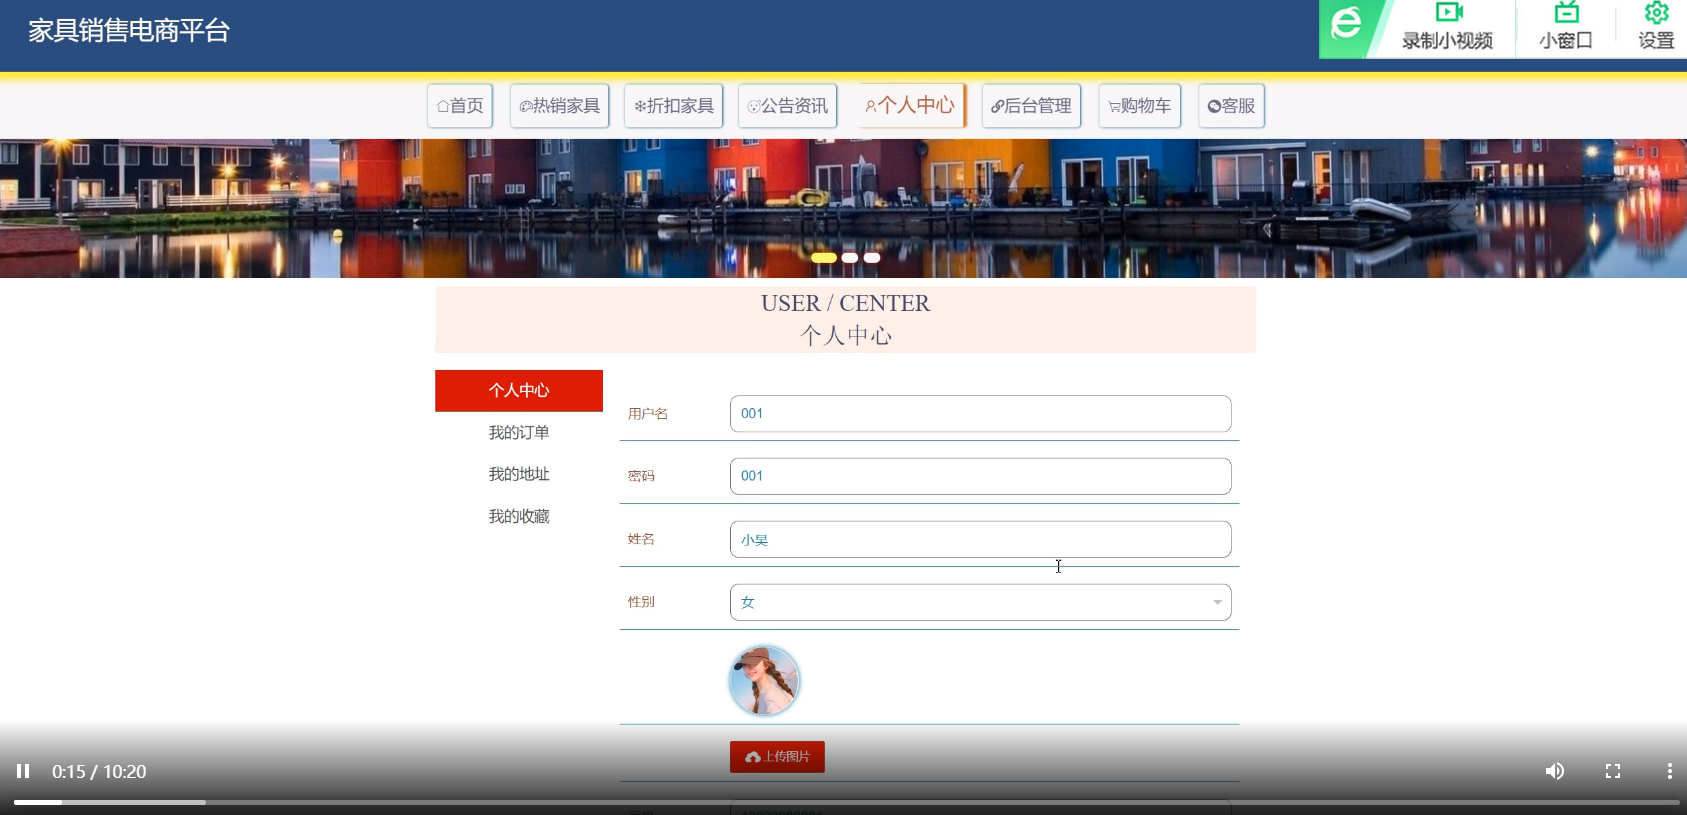Viewport: 1687px width, 815px height.
Task: Click the 上传图片 upload button
Action: coord(777,757)
